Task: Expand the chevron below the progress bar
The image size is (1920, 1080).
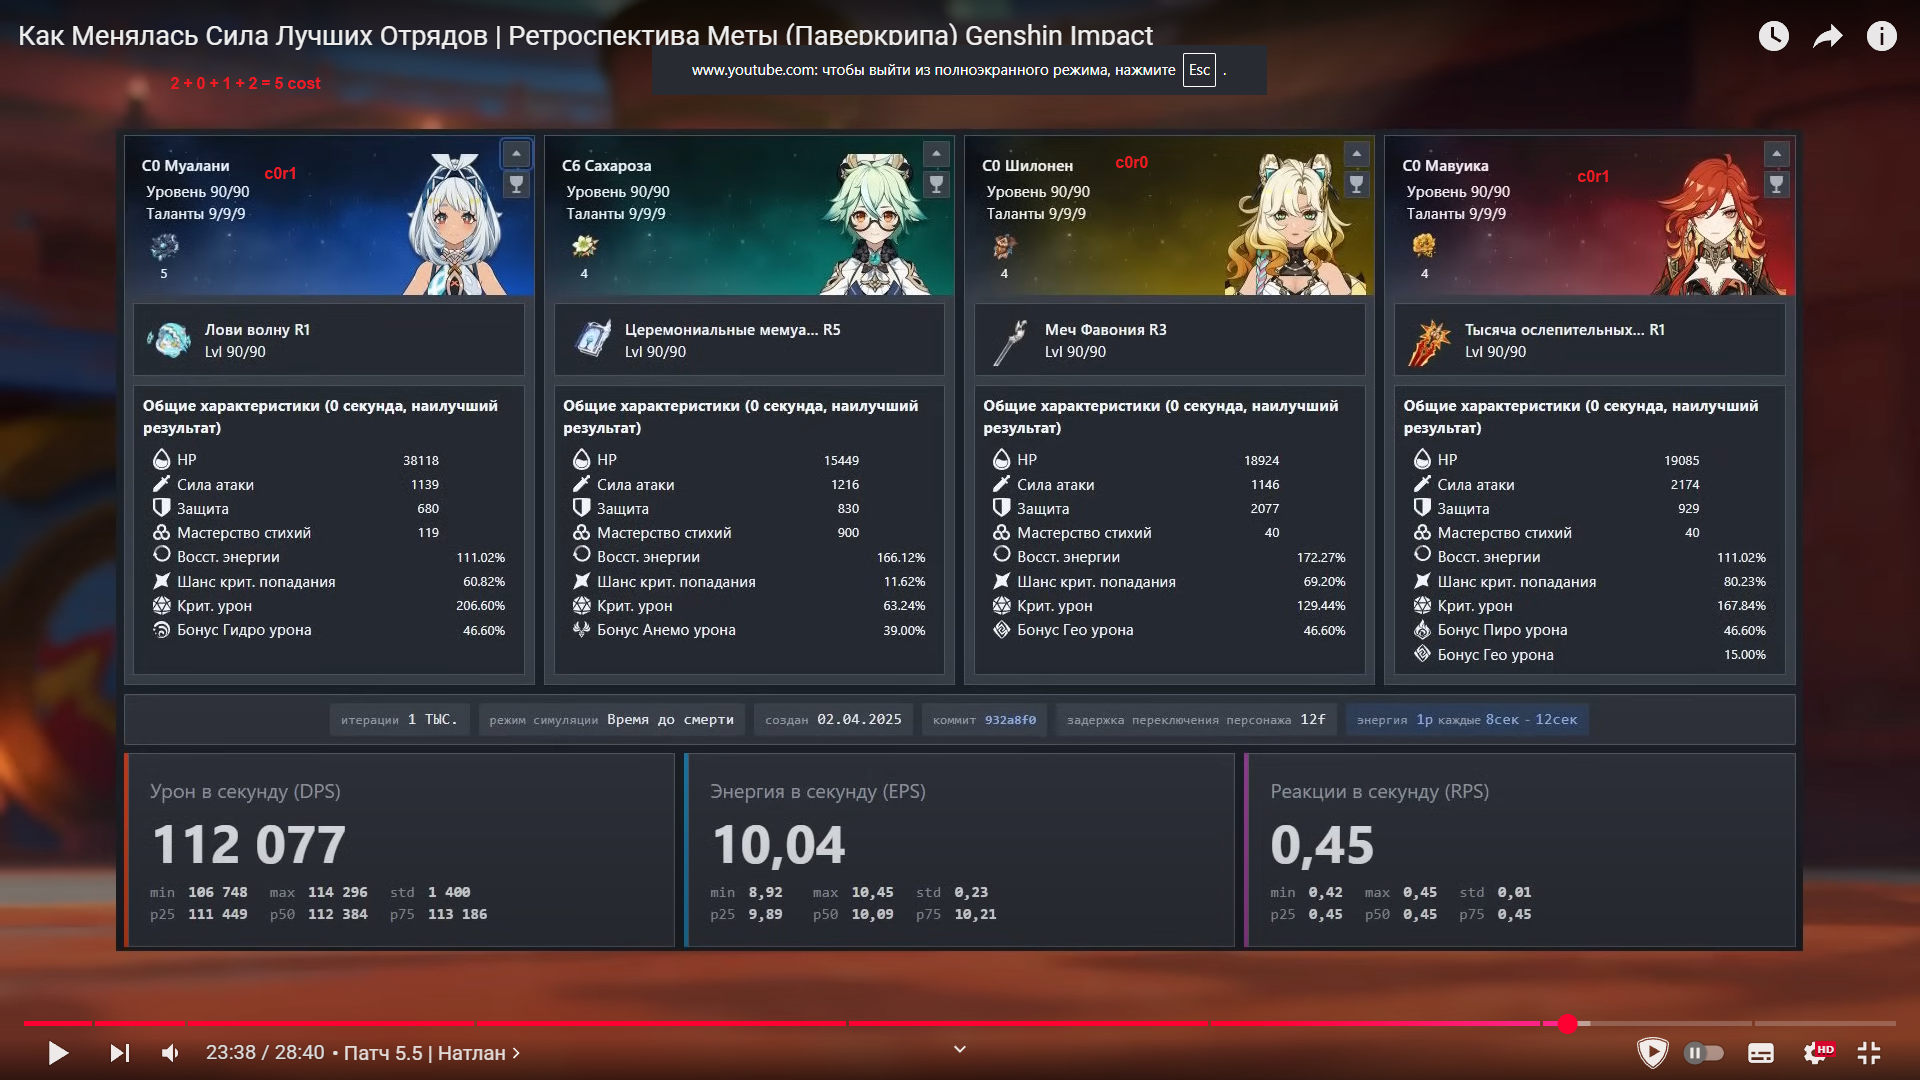Action: 960,1049
